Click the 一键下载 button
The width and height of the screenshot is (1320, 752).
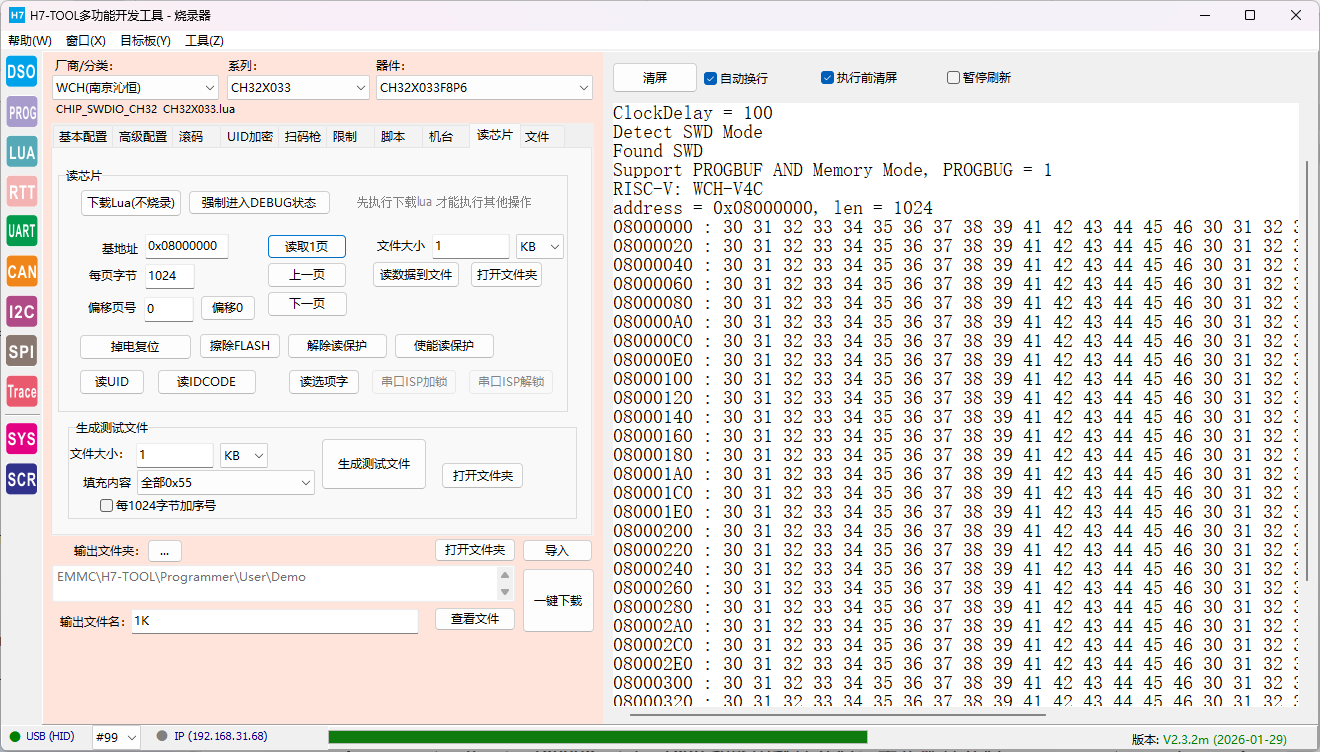pos(558,600)
